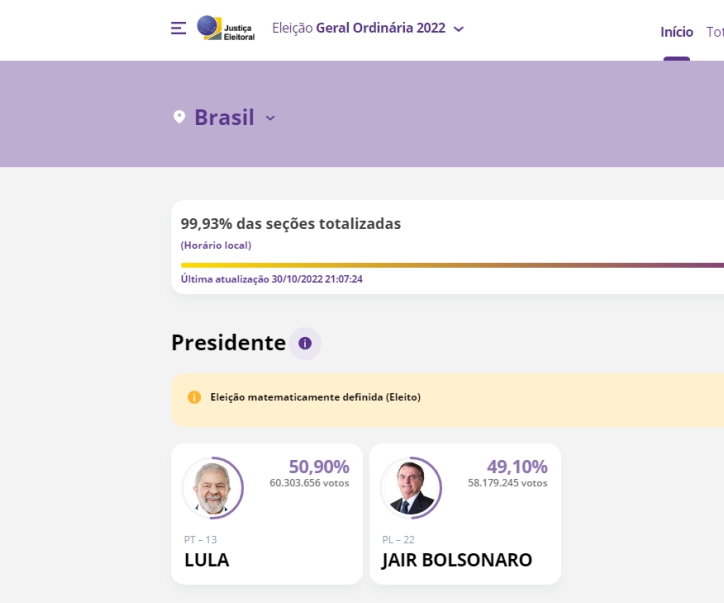Screen dimensions: 724x603
Task: Open the Presidente info icon
Action: click(305, 343)
